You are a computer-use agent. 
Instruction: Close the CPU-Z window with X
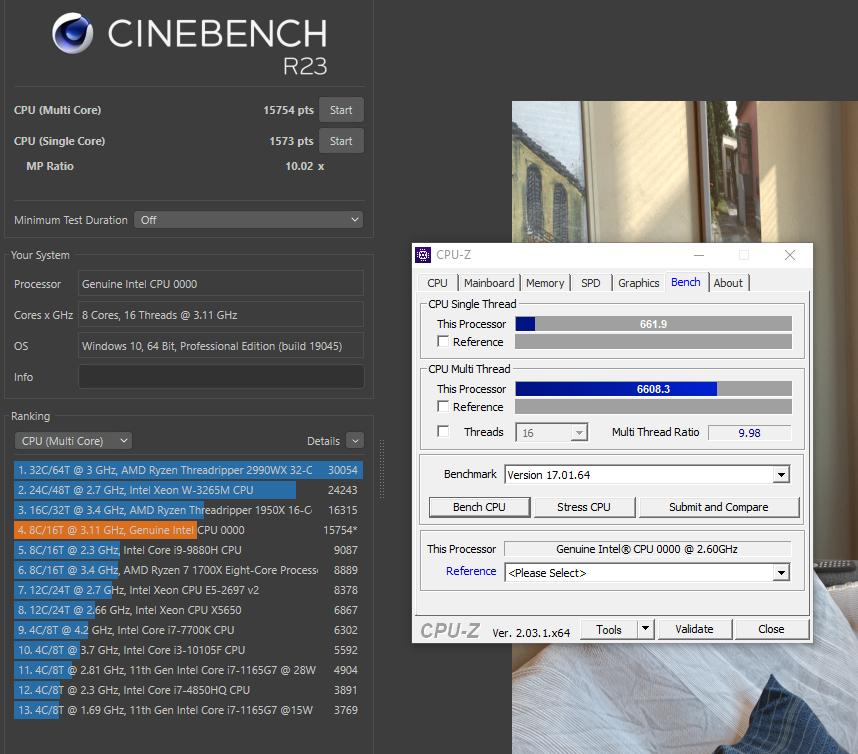pyautogui.click(x=790, y=255)
